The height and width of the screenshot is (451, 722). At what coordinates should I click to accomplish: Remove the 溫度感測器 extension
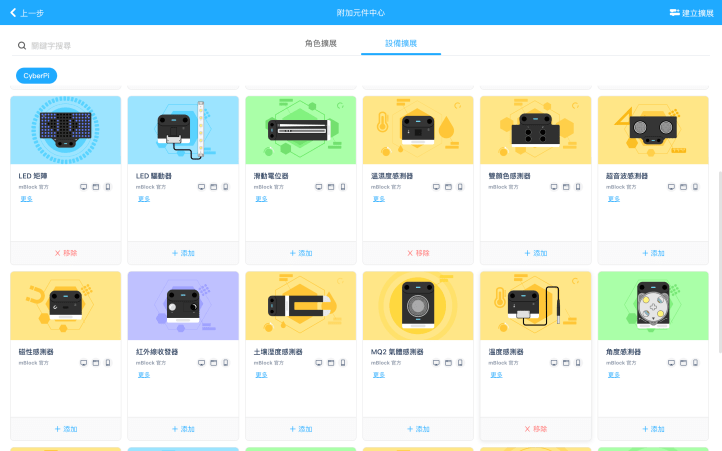coord(536,429)
